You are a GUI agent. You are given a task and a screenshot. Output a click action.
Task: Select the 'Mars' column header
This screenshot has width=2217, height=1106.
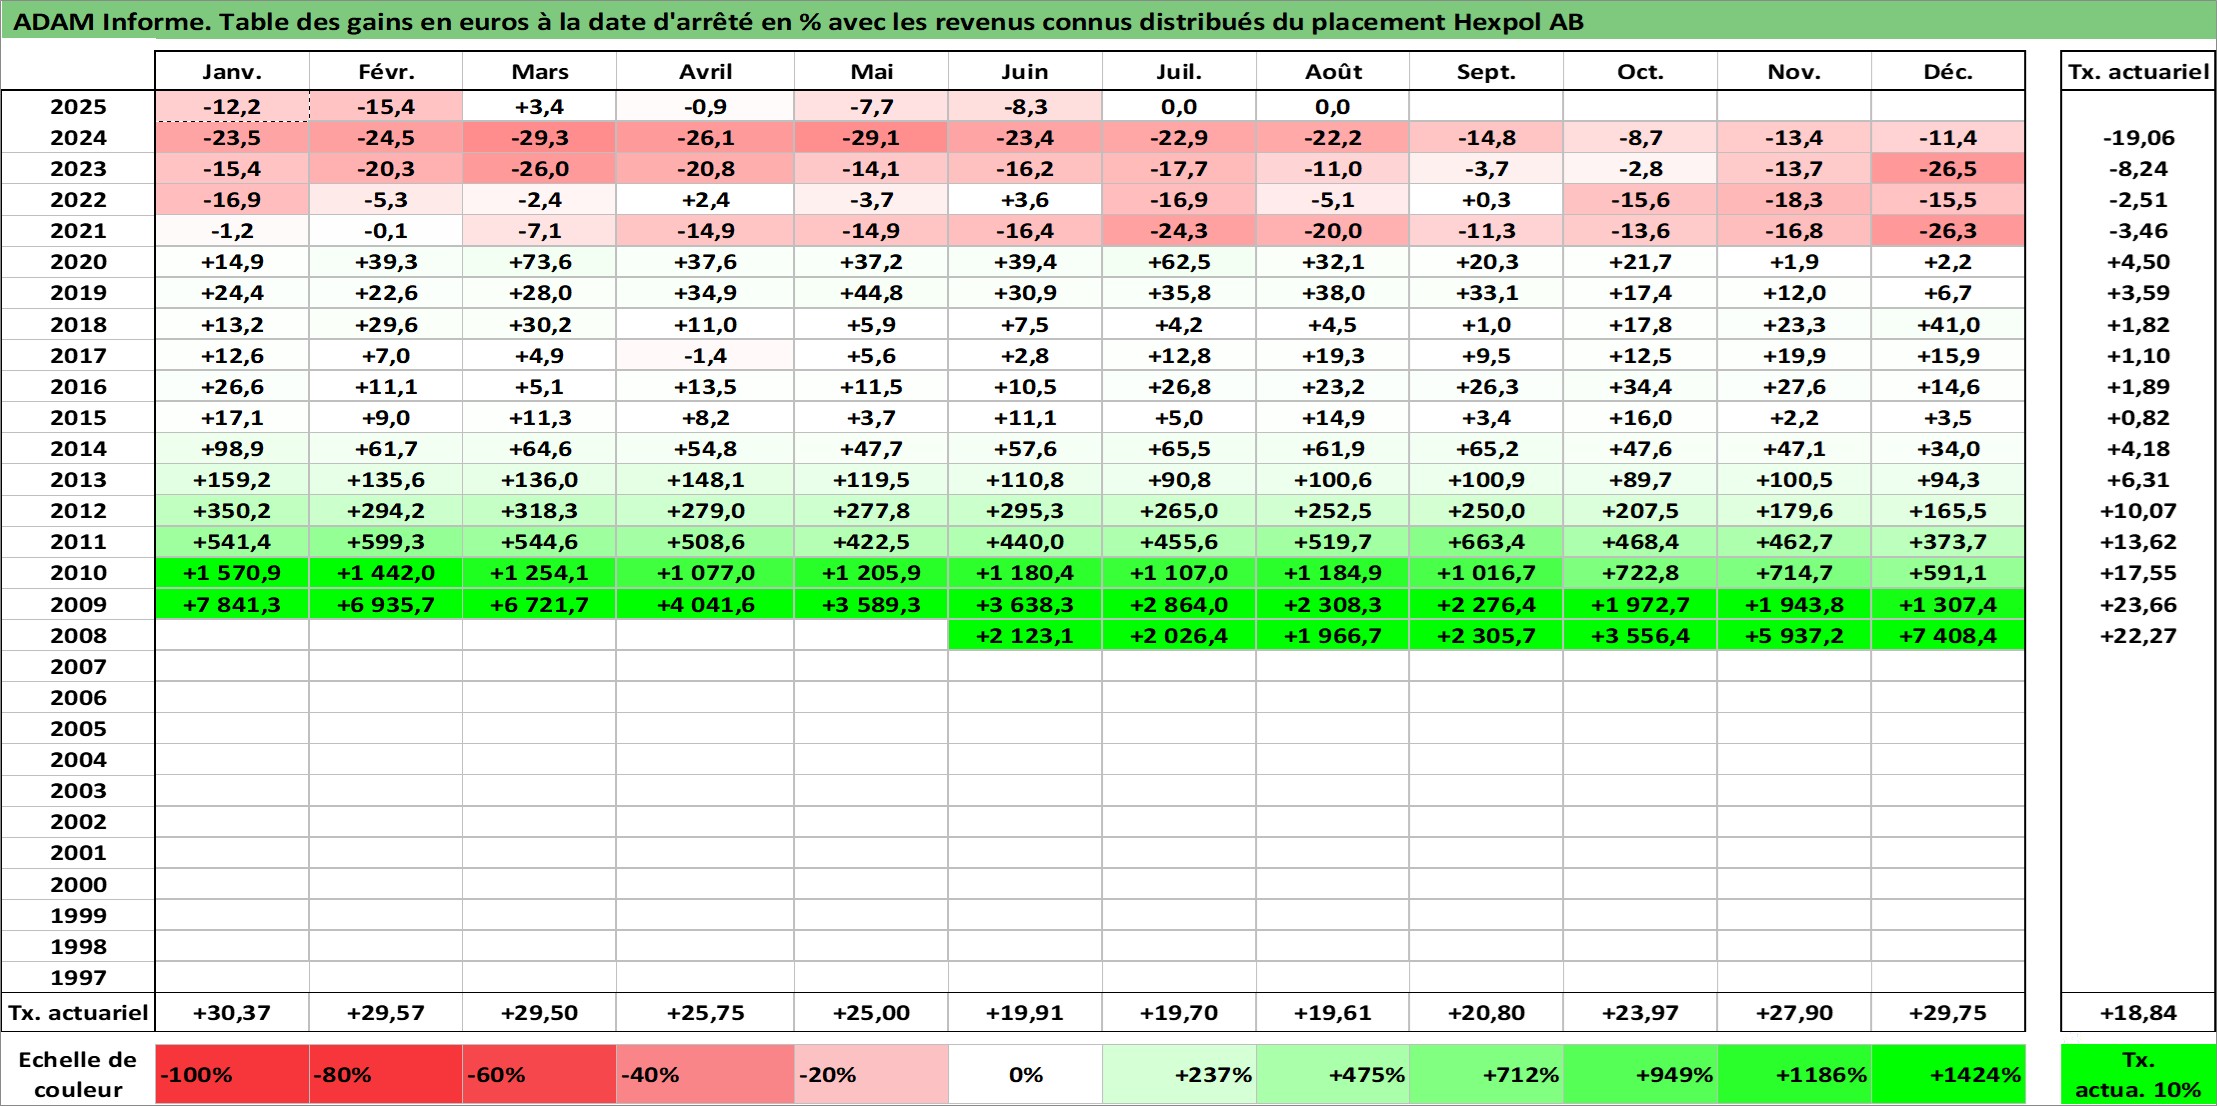pos(539,71)
